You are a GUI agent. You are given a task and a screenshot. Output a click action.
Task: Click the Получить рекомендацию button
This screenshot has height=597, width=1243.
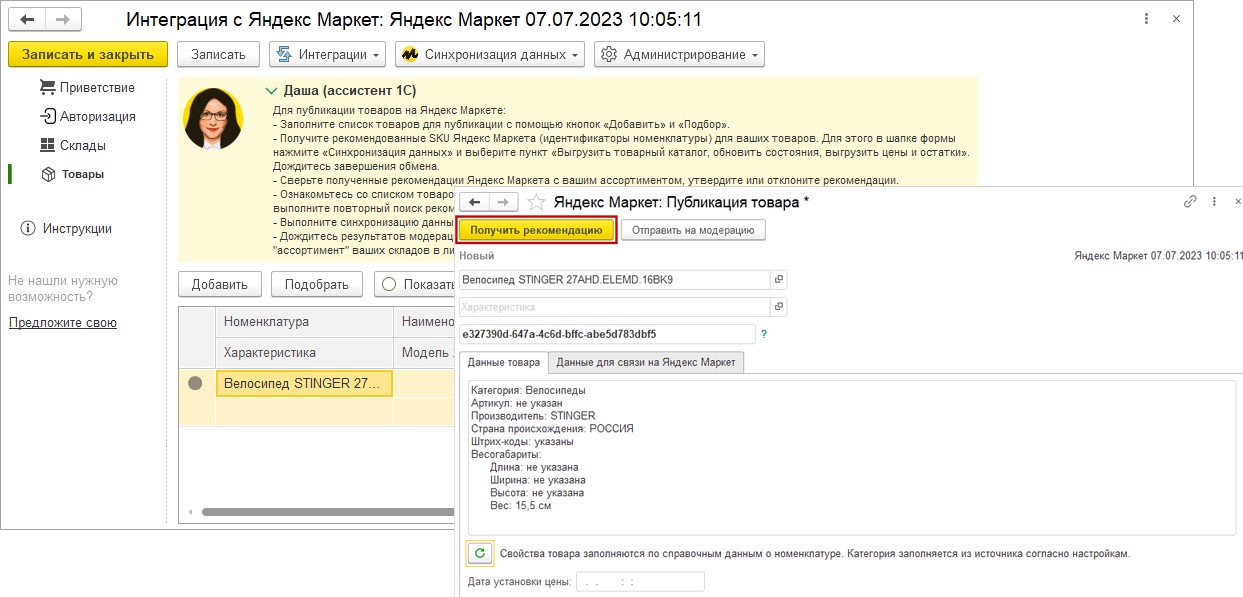point(536,230)
